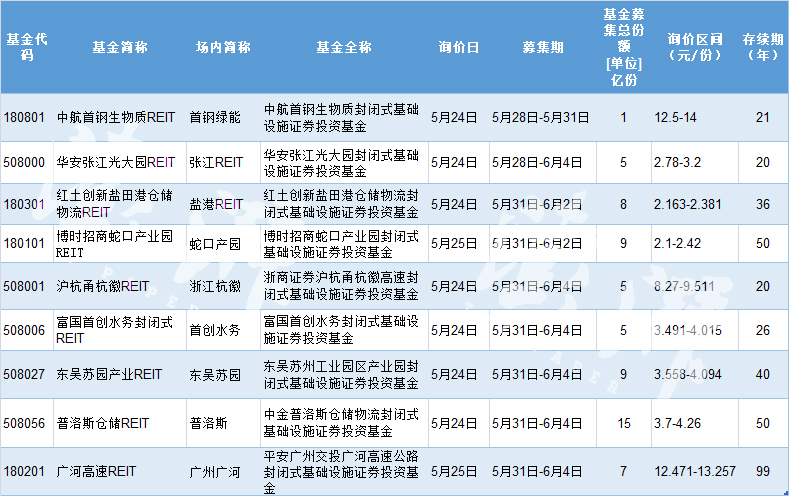Select fund code 508006
The width and height of the screenshot is (789, 496).
pos(24,330)
